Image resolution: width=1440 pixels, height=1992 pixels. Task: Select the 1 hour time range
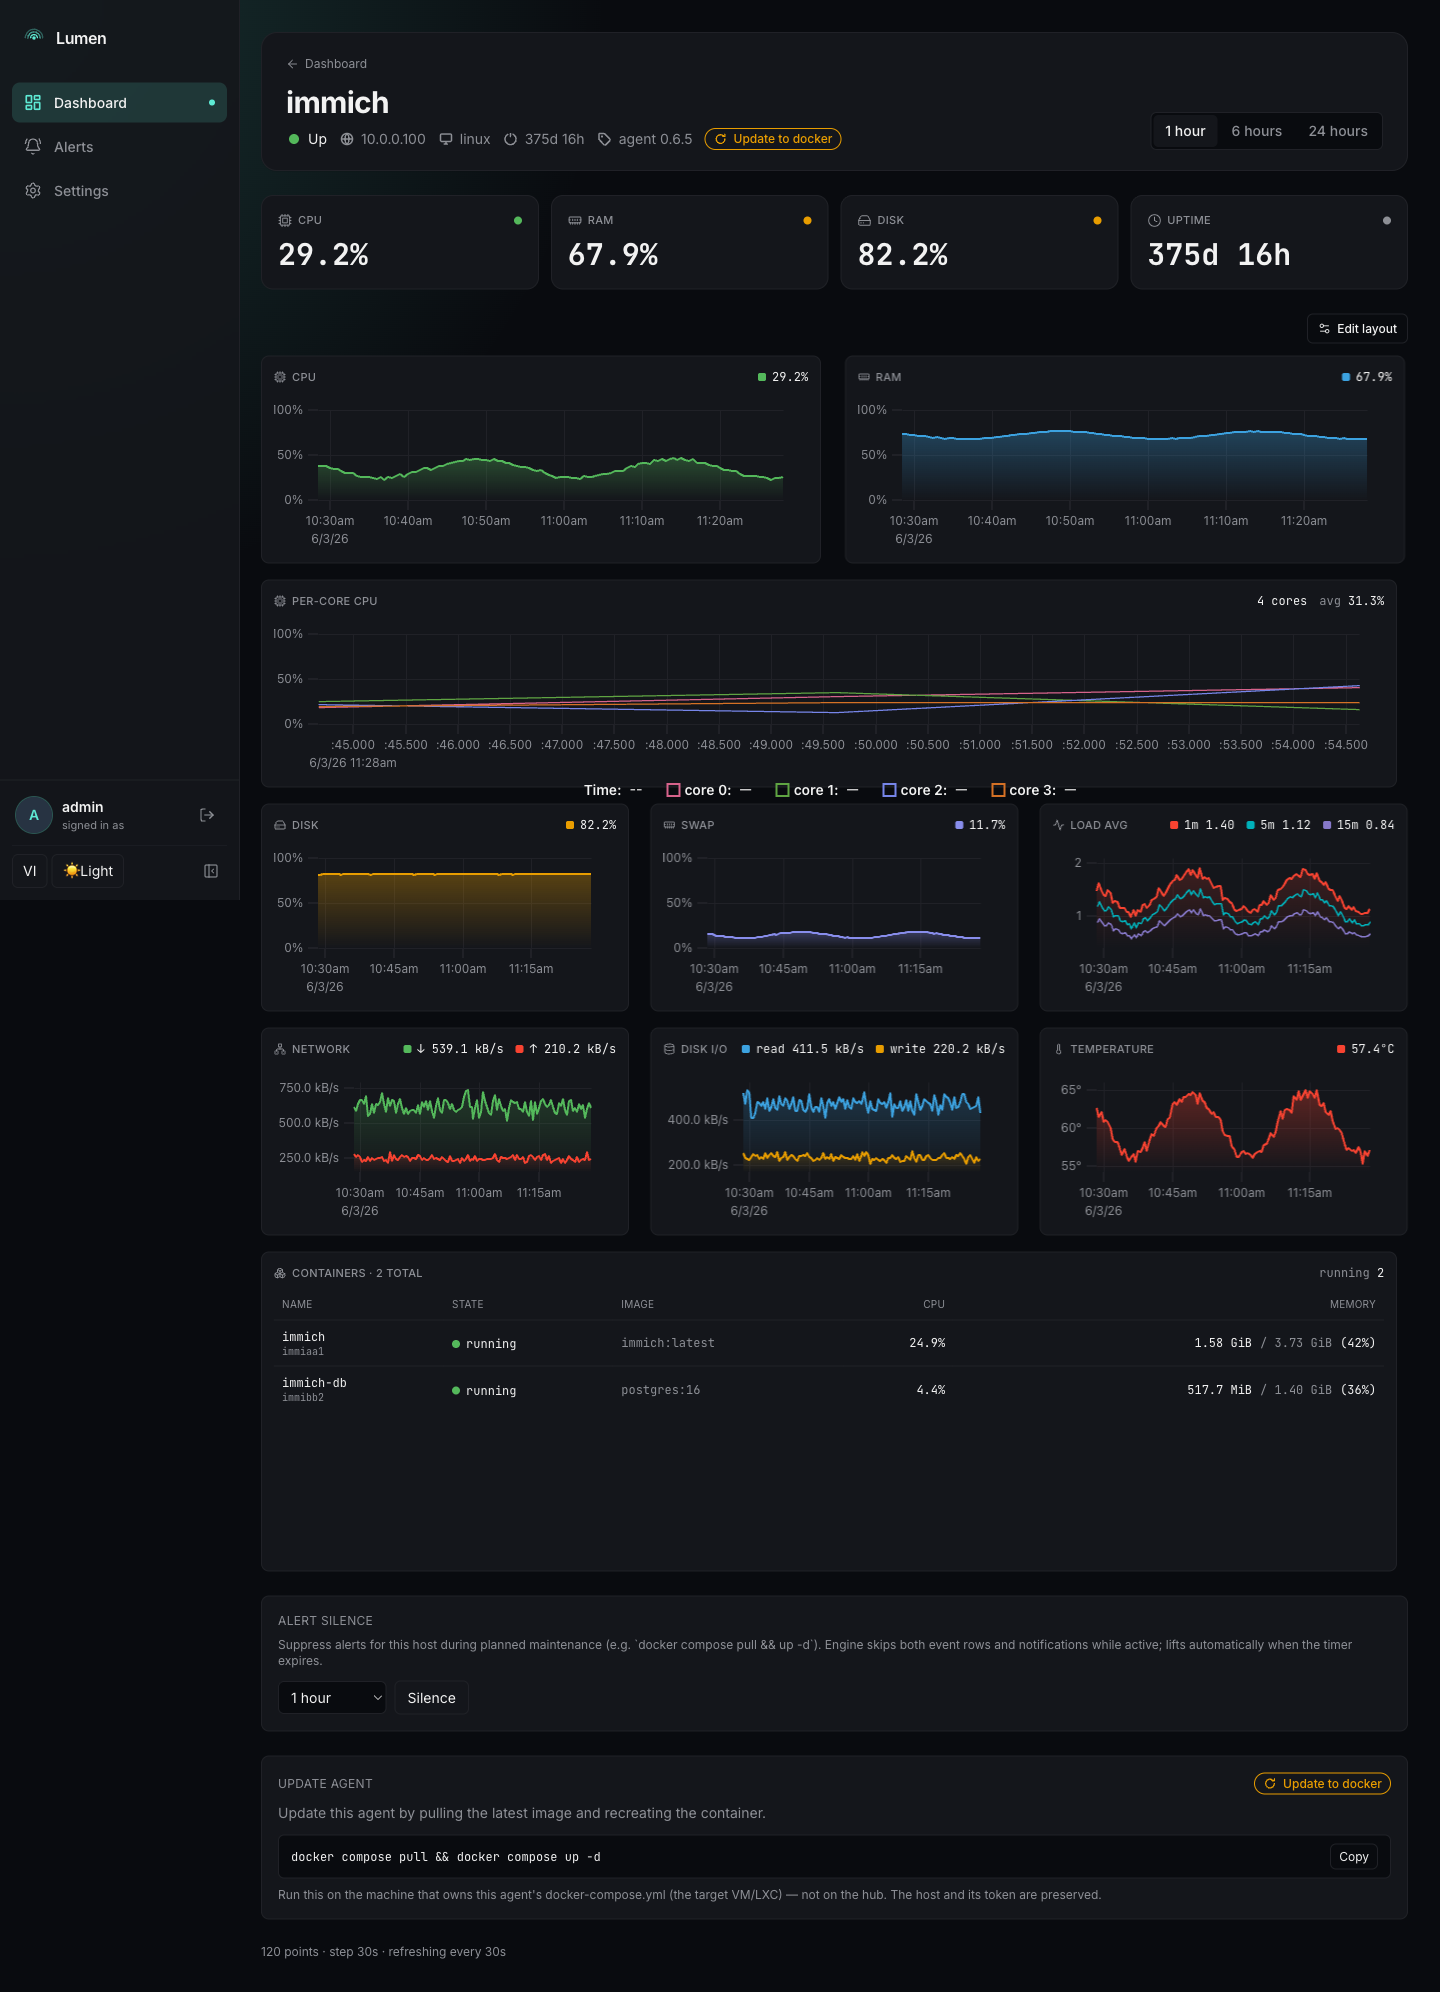click(1185, 131)
